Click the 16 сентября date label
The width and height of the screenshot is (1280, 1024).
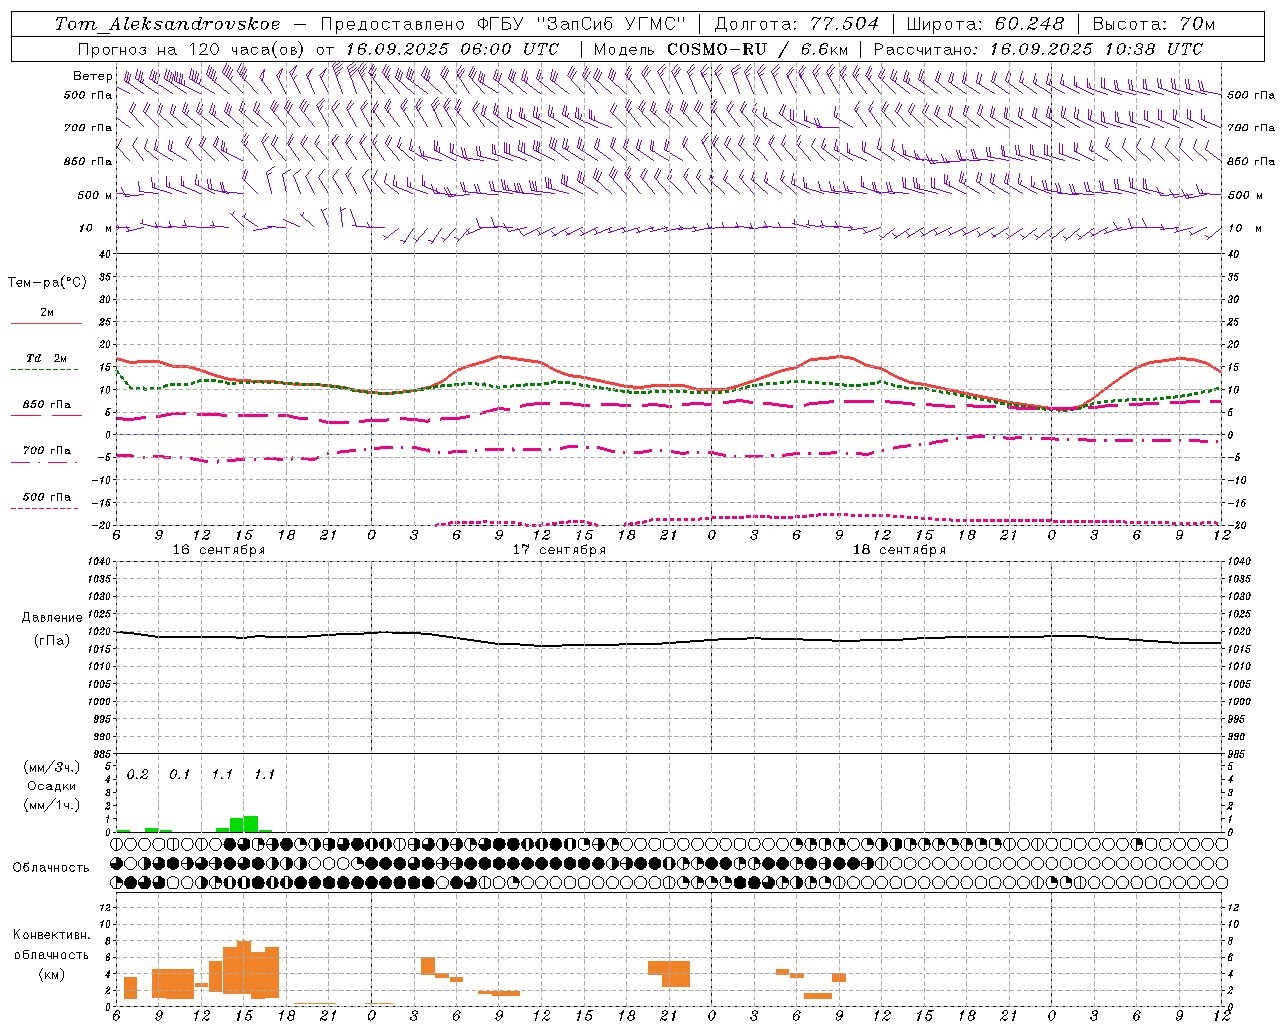click(219, 550)
